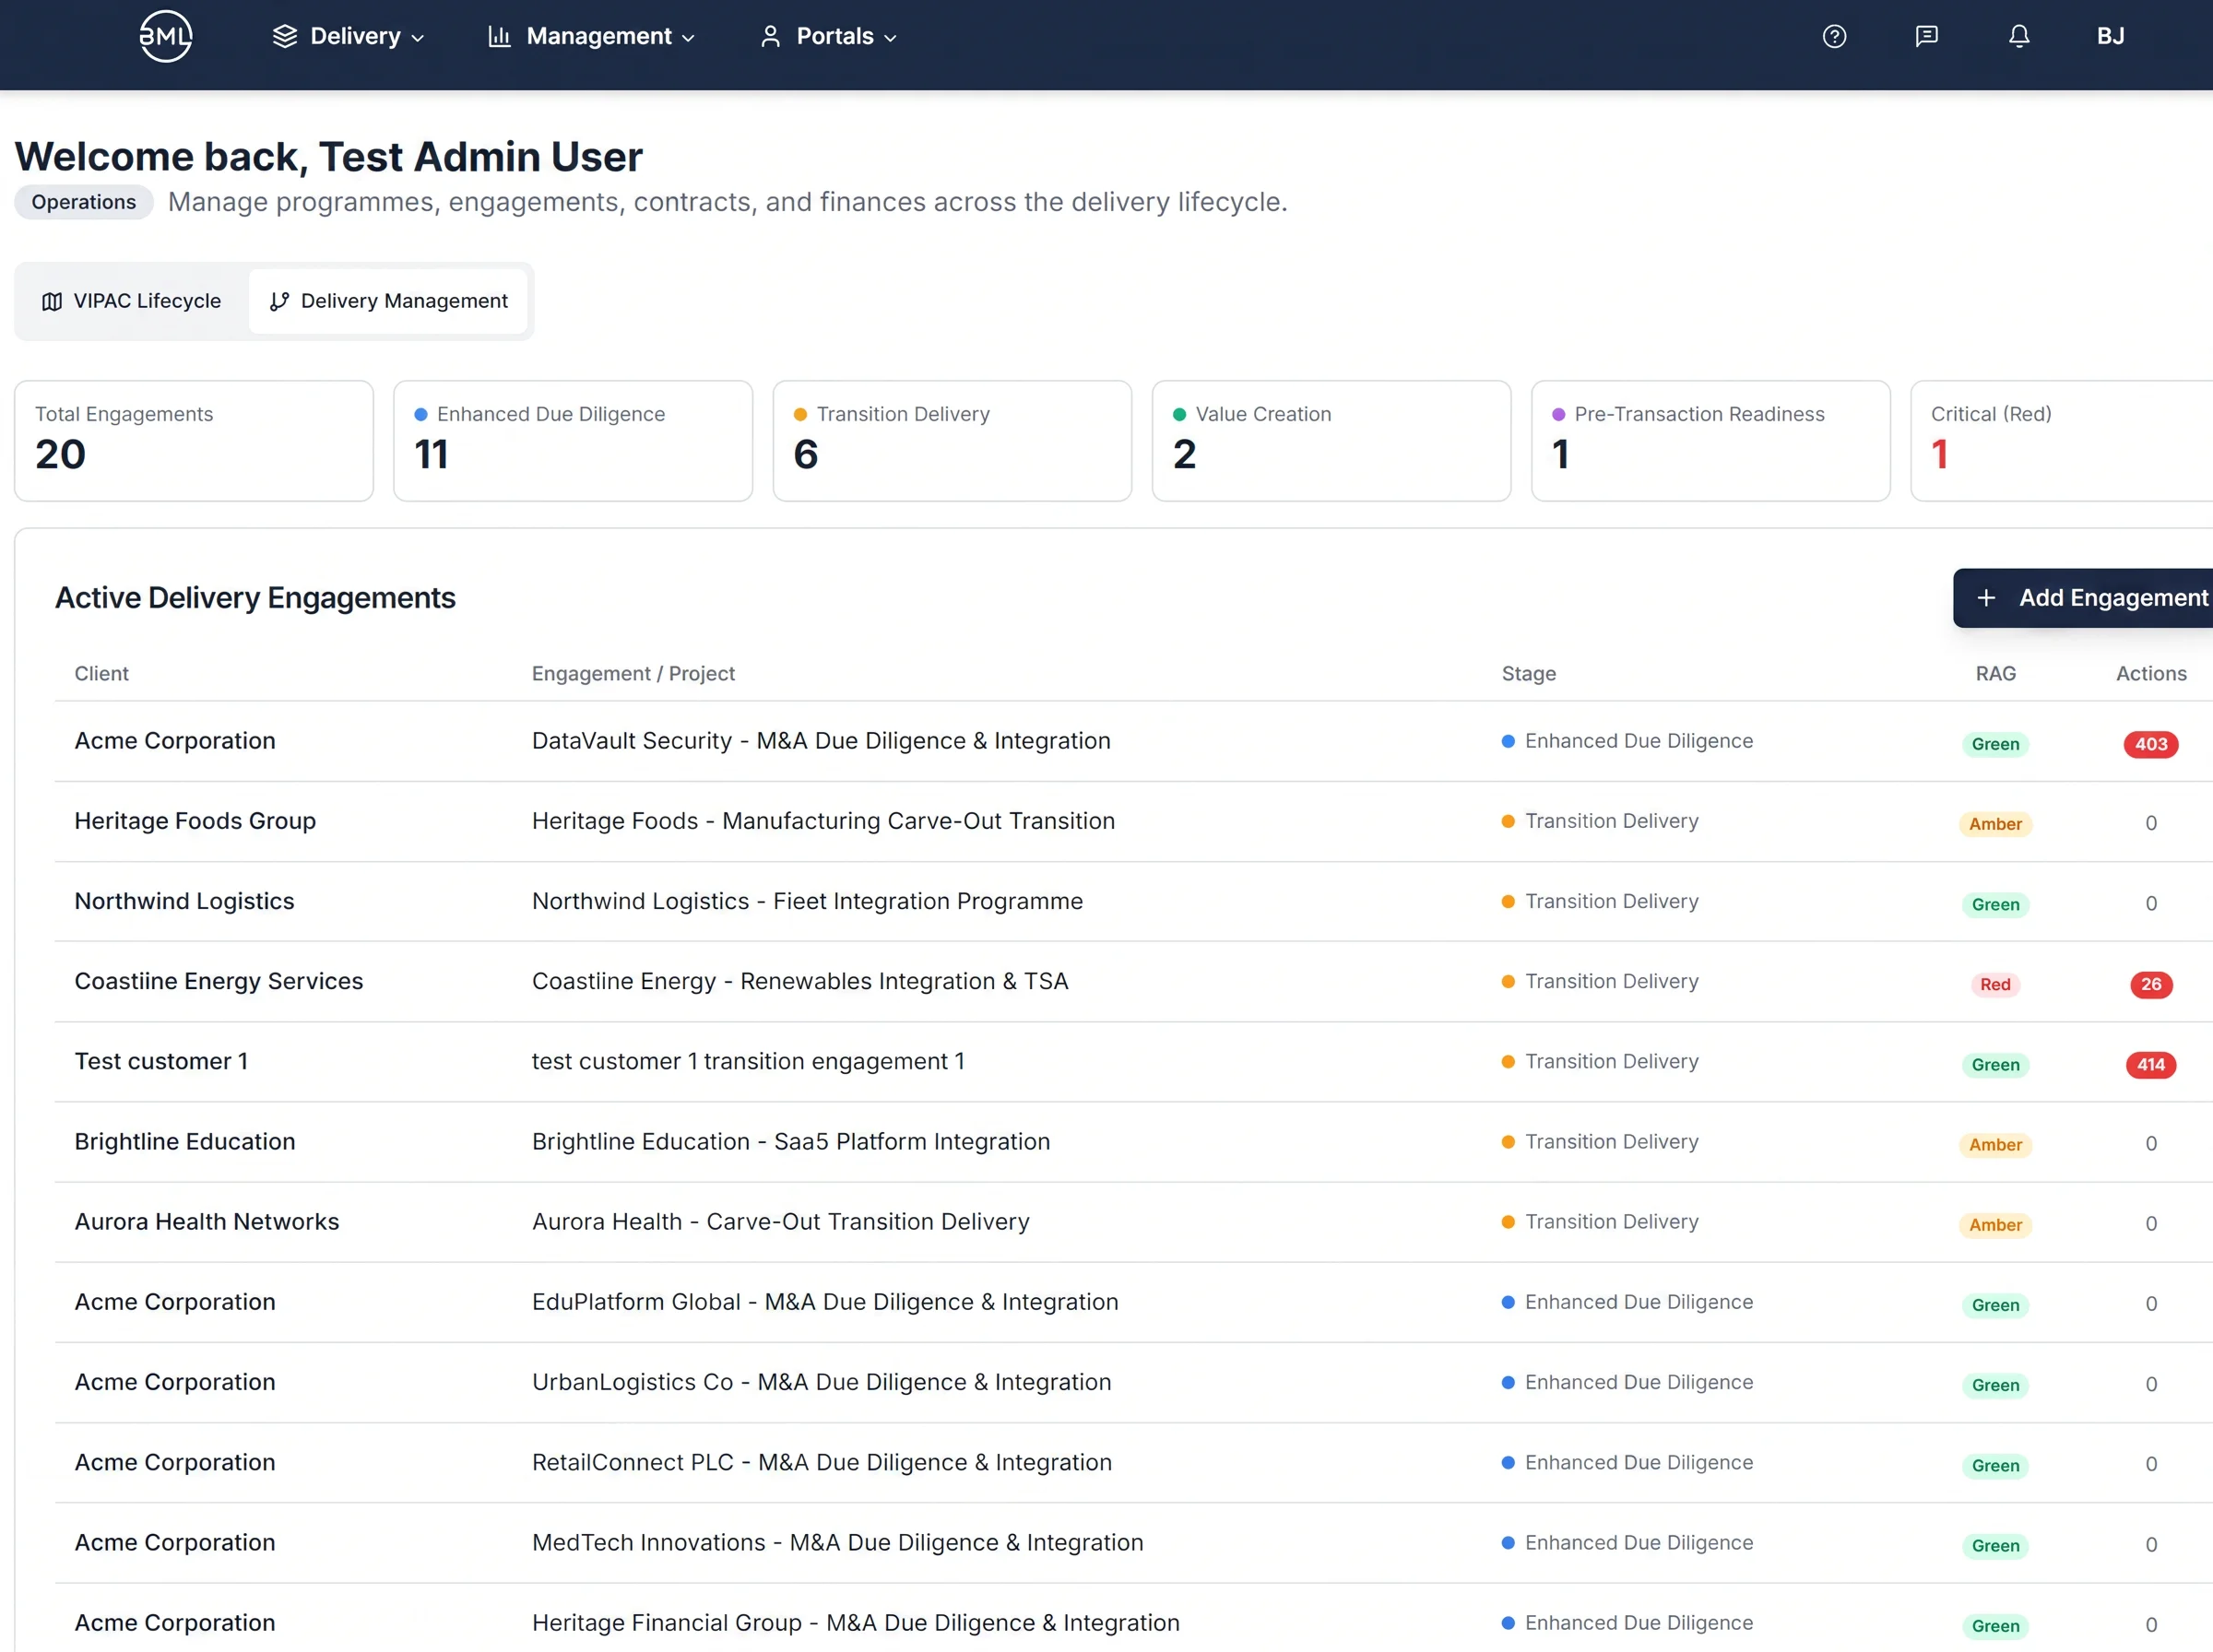Open Brightline Education - SaaS Platform Integration

click(791, 1142)
